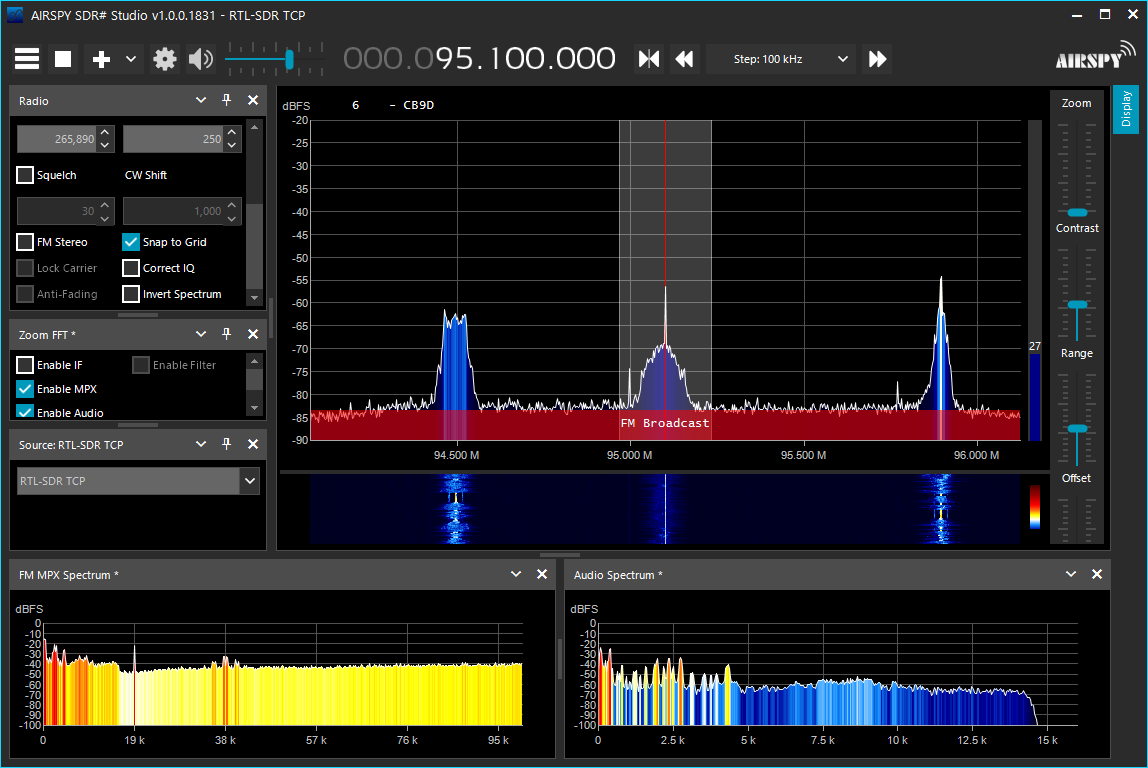The image size is (1148, 768).
Task: Click the Zoom FFT scrollbar up arrow
Action: coord(254,361)
